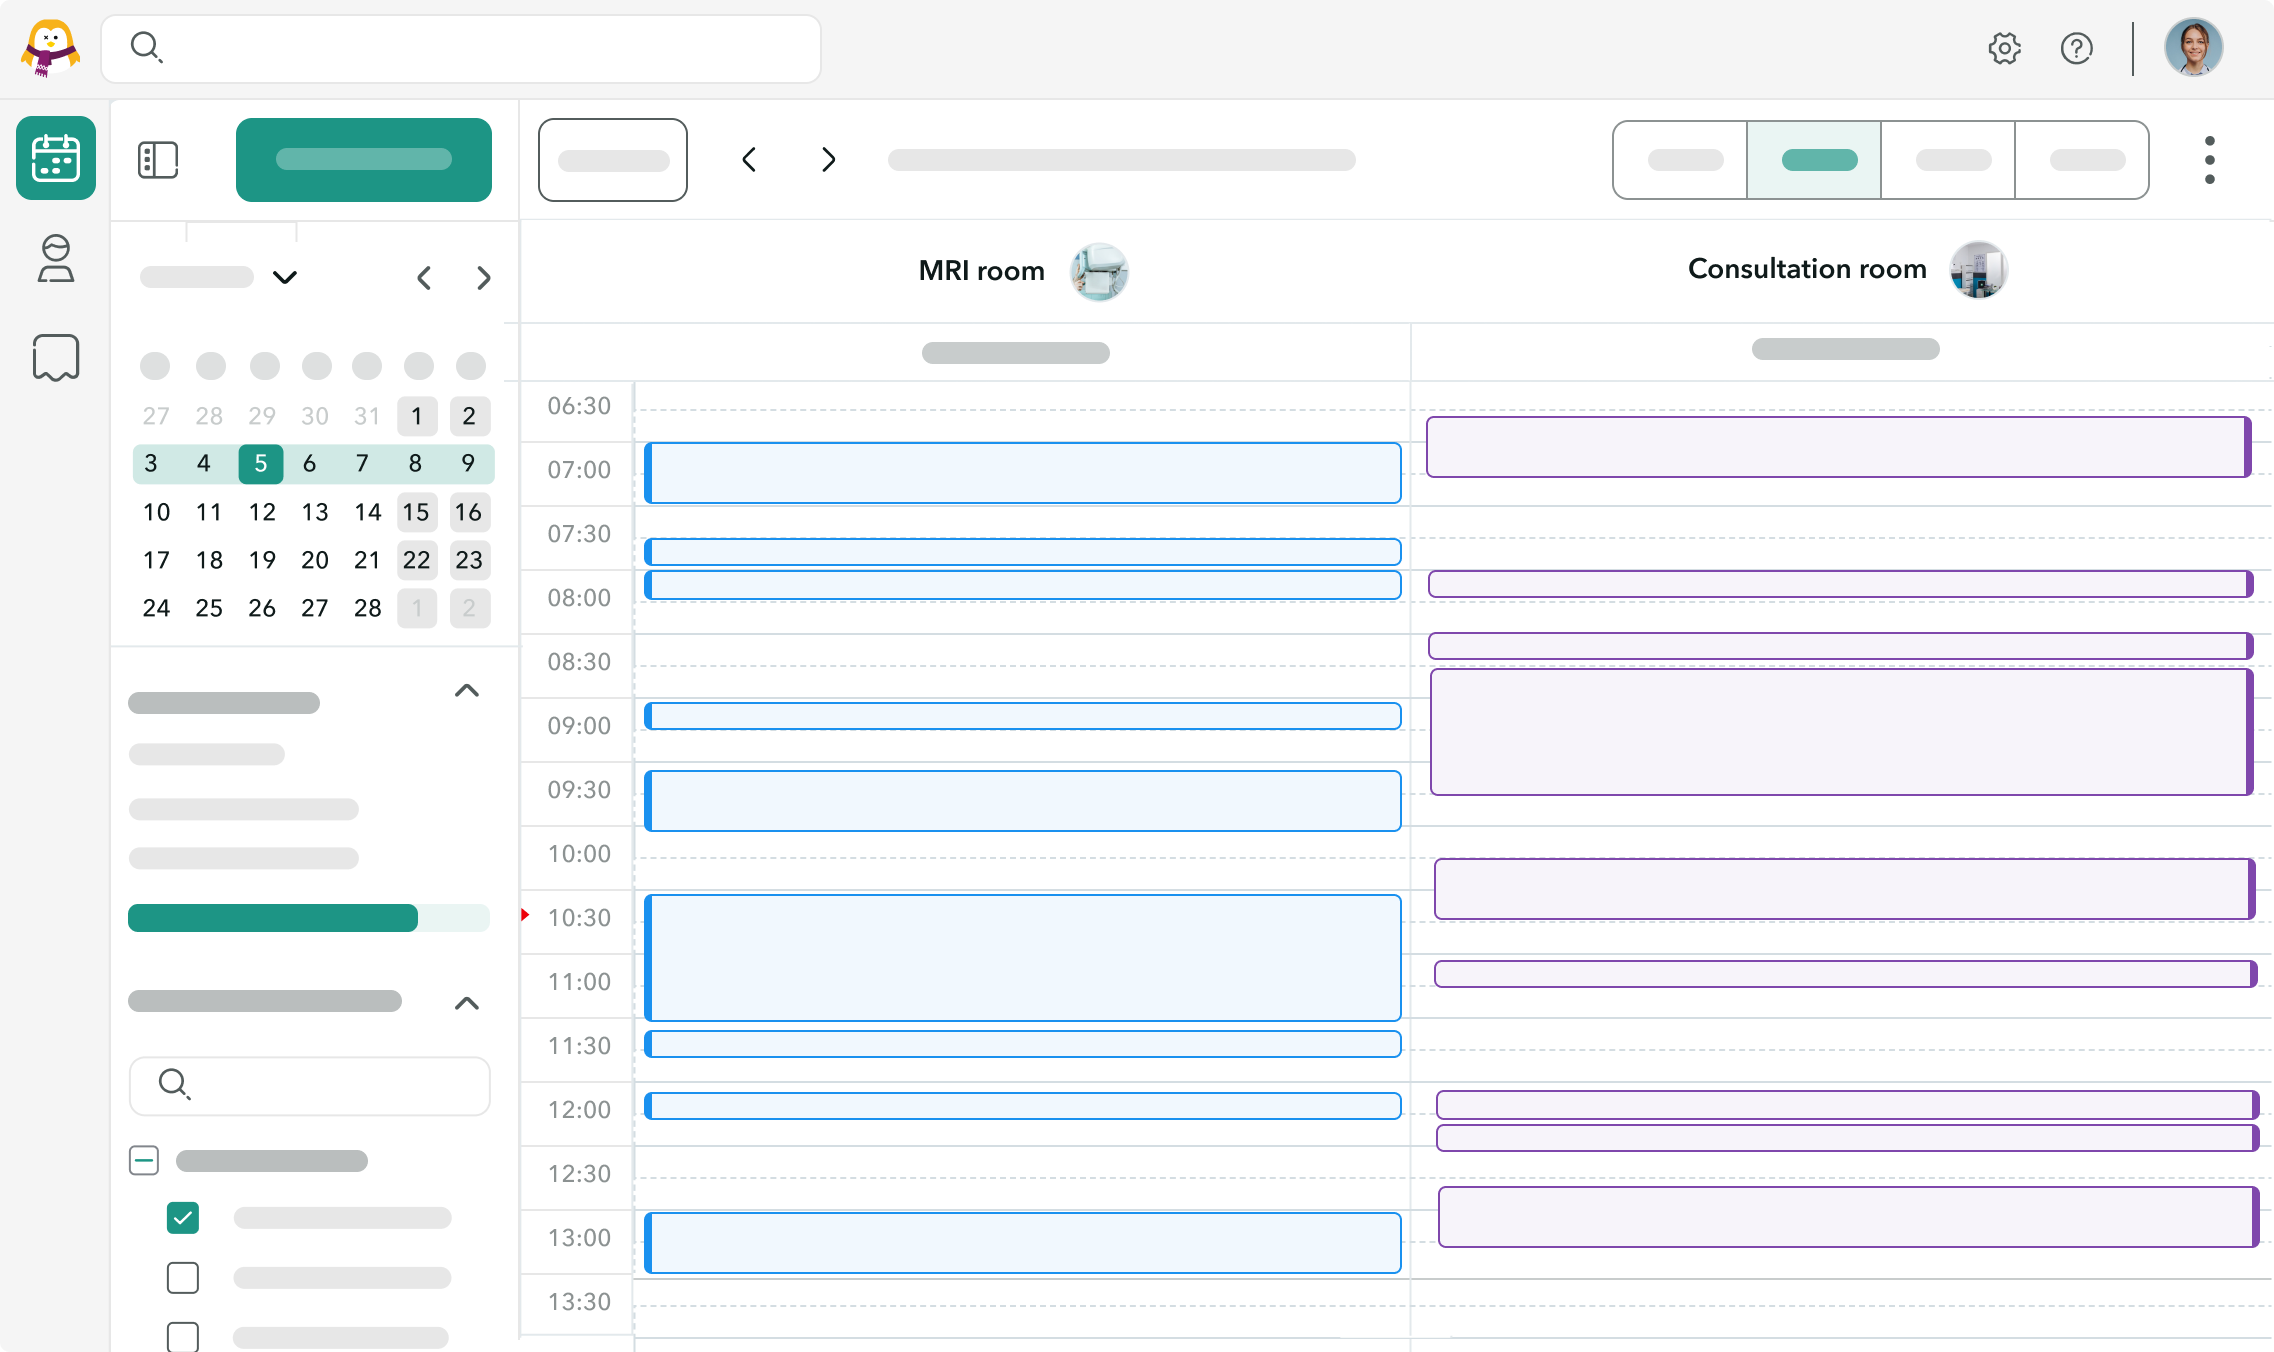The image size is (2274, 1352).
Task: Collapse the lower sidebar section
Action: [x=465, y=1003]
